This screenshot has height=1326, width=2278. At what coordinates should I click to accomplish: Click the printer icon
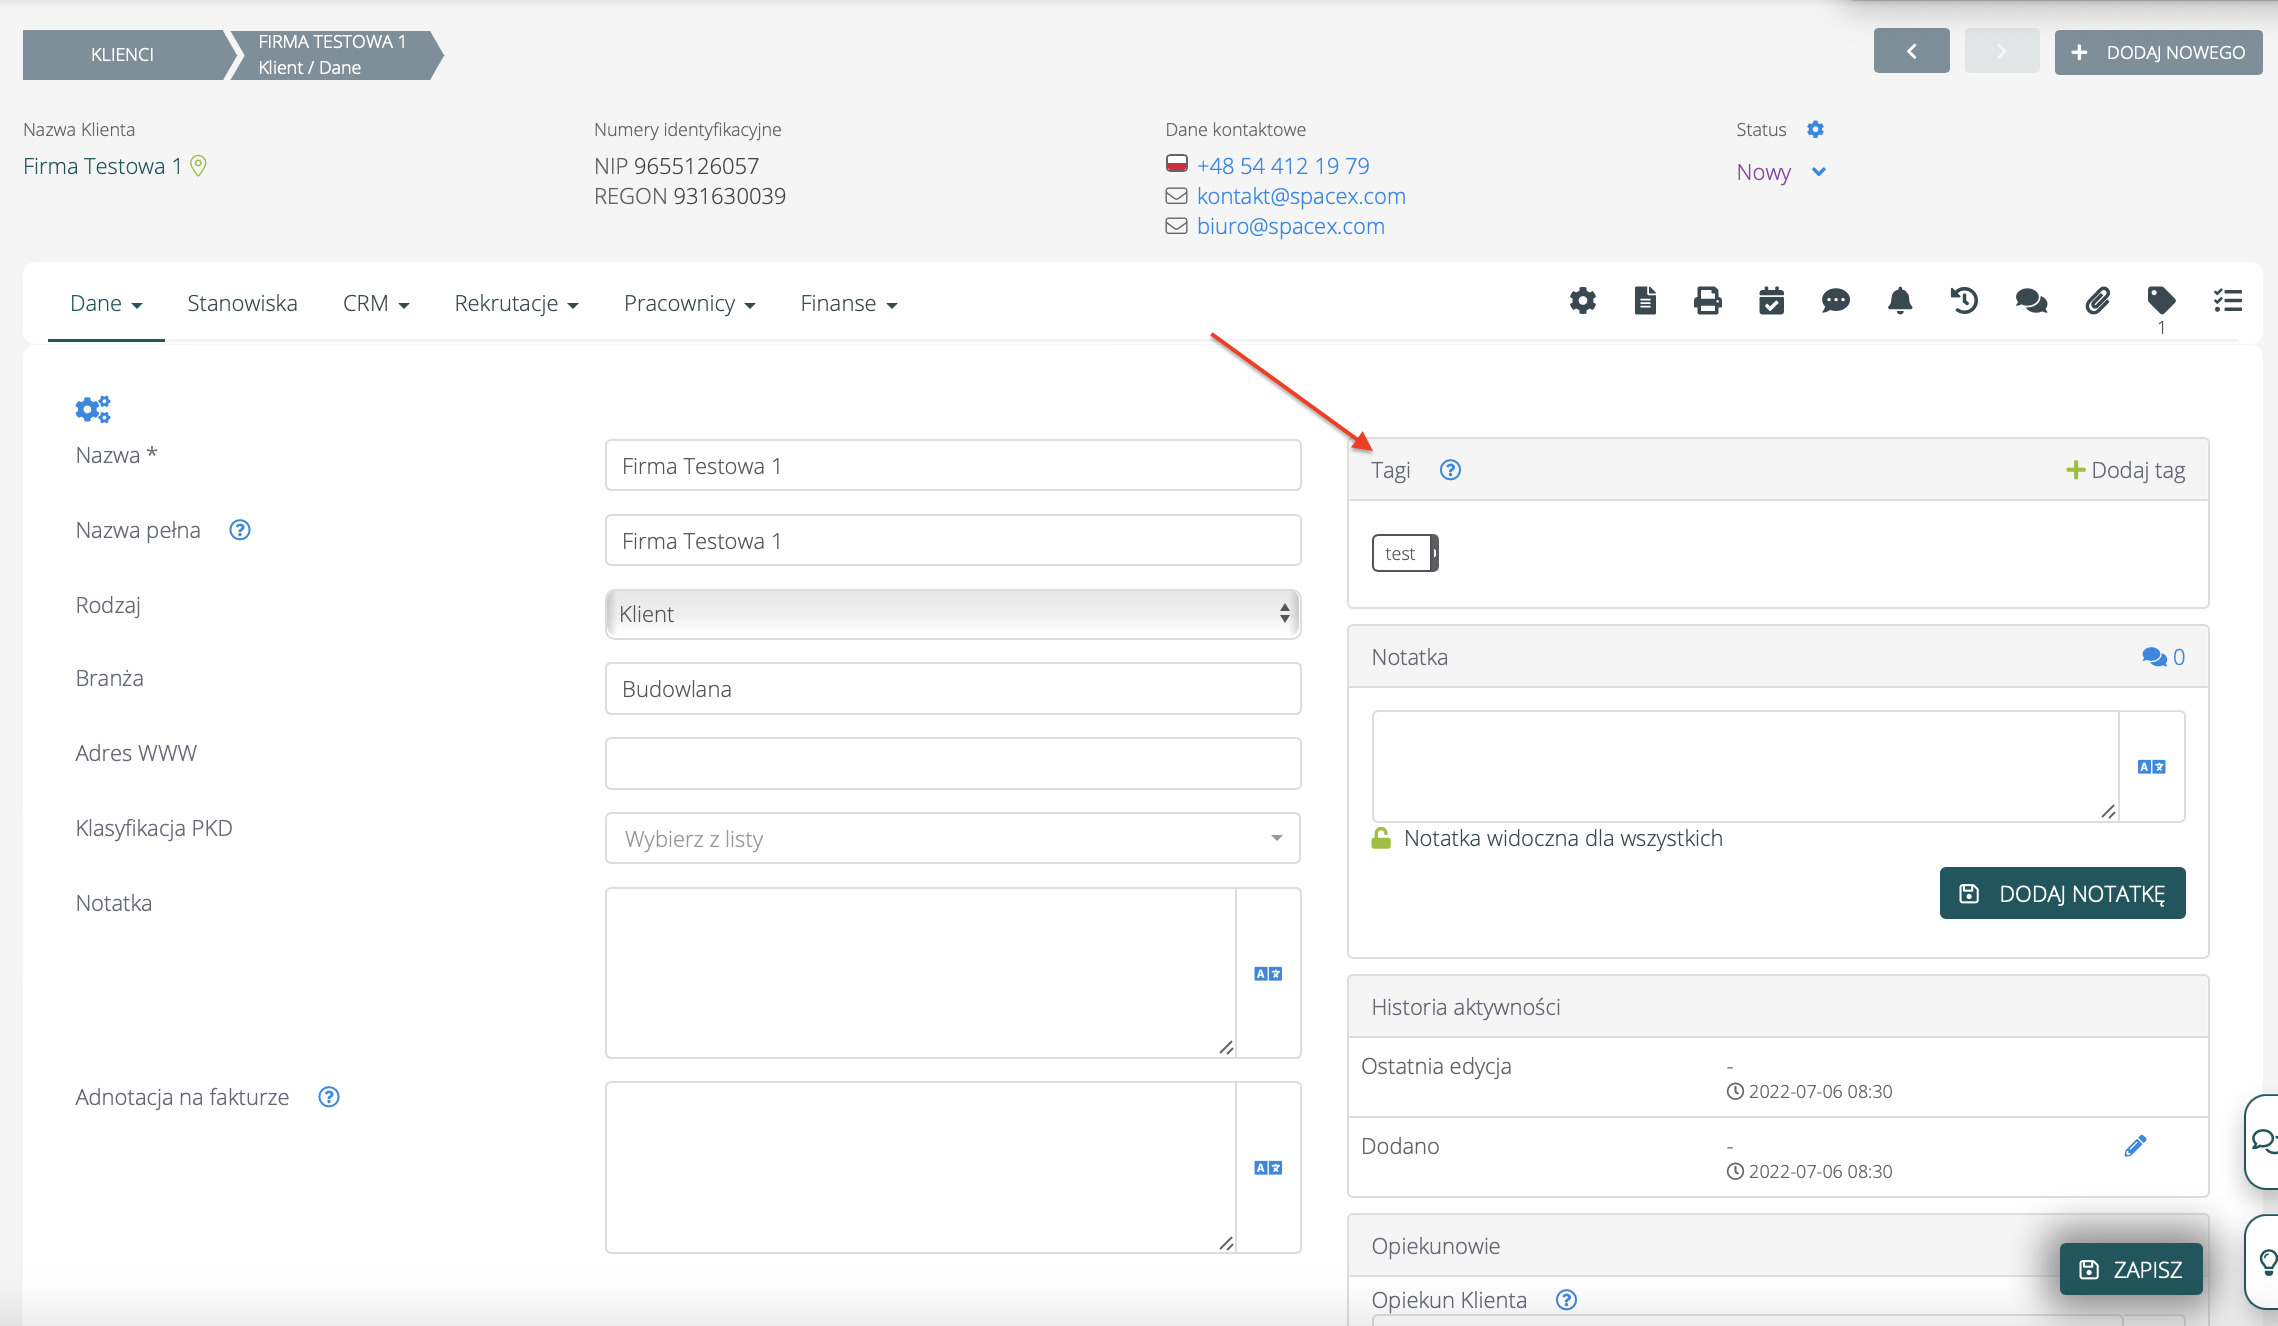[1708, 301]
